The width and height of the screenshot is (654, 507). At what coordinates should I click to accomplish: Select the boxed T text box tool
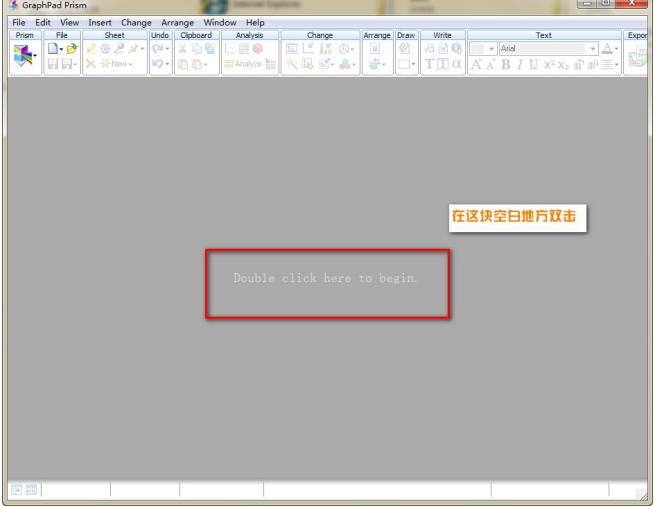coord(443,64)
